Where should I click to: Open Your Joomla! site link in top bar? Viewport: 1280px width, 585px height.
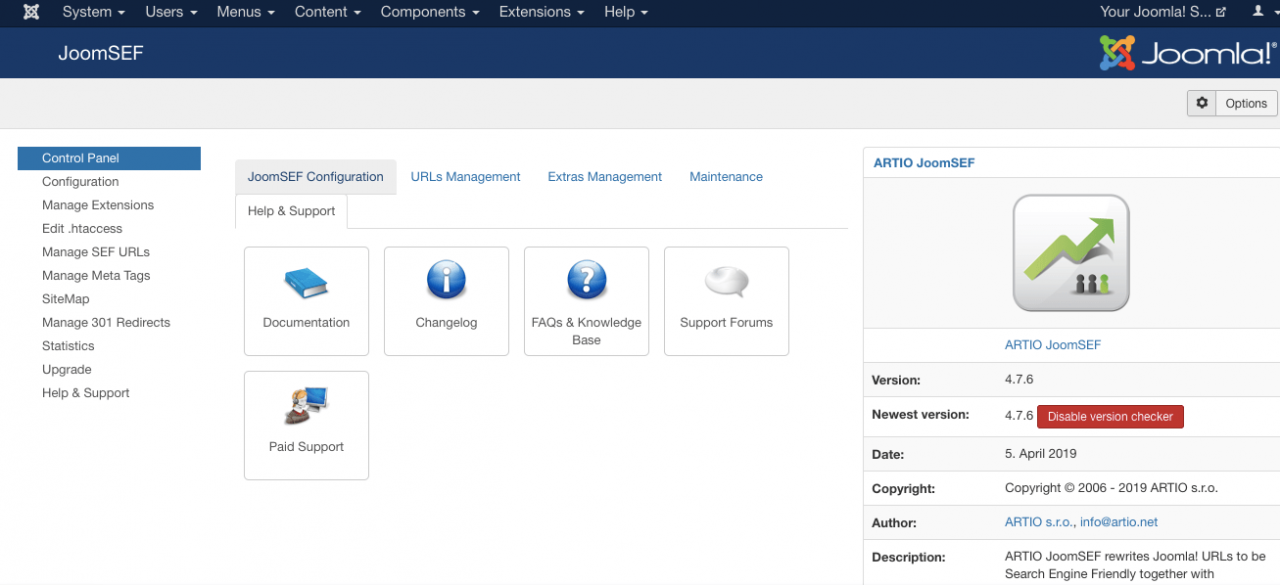pyautogui.click(x=1162, y=12)
